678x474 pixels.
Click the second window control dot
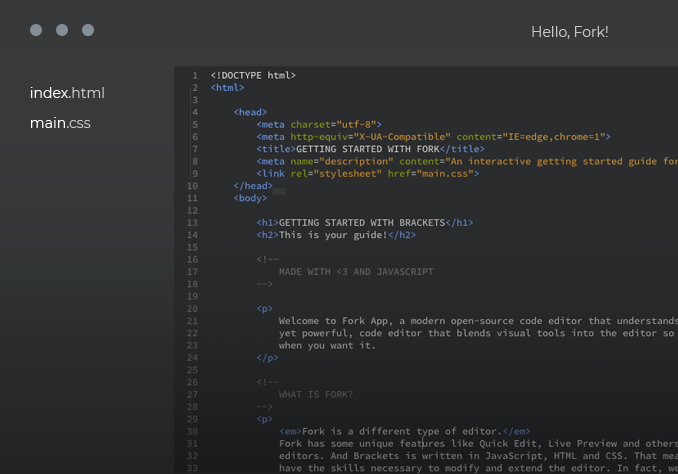pos(62,30)
